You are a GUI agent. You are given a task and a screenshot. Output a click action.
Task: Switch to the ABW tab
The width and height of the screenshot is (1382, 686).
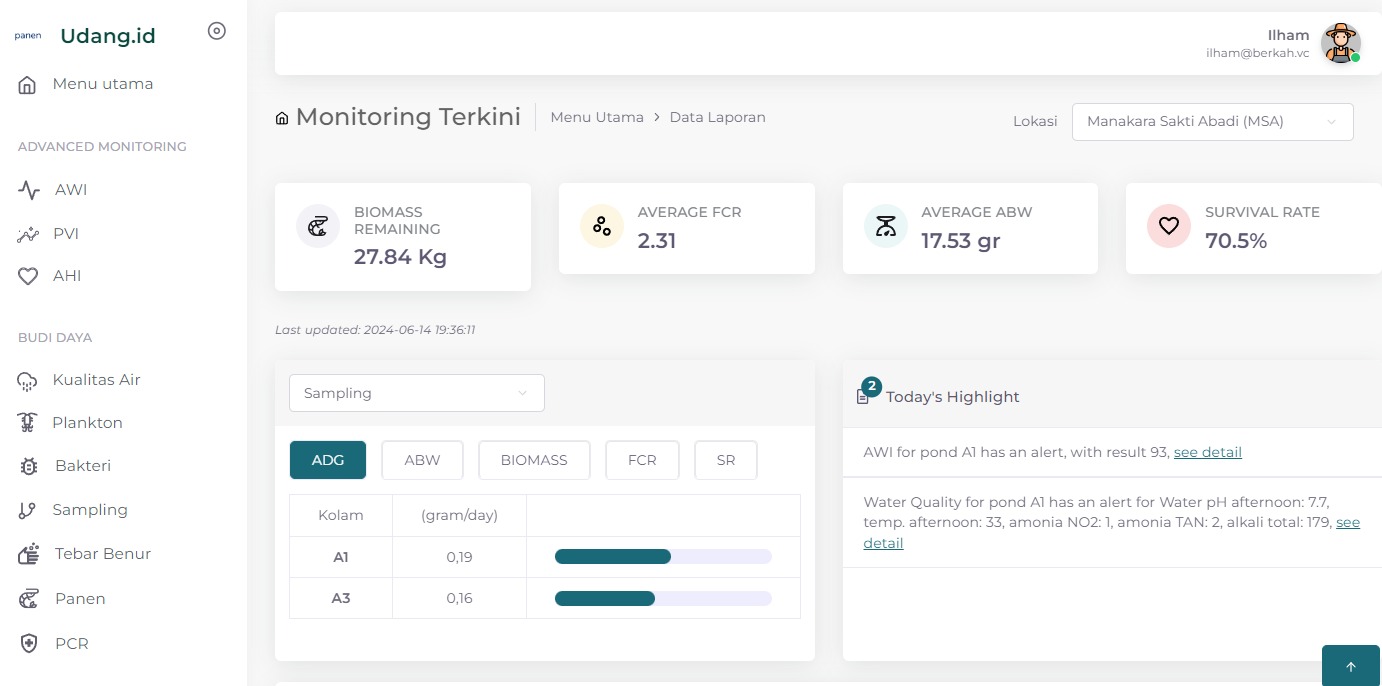[x=422, y=460]
